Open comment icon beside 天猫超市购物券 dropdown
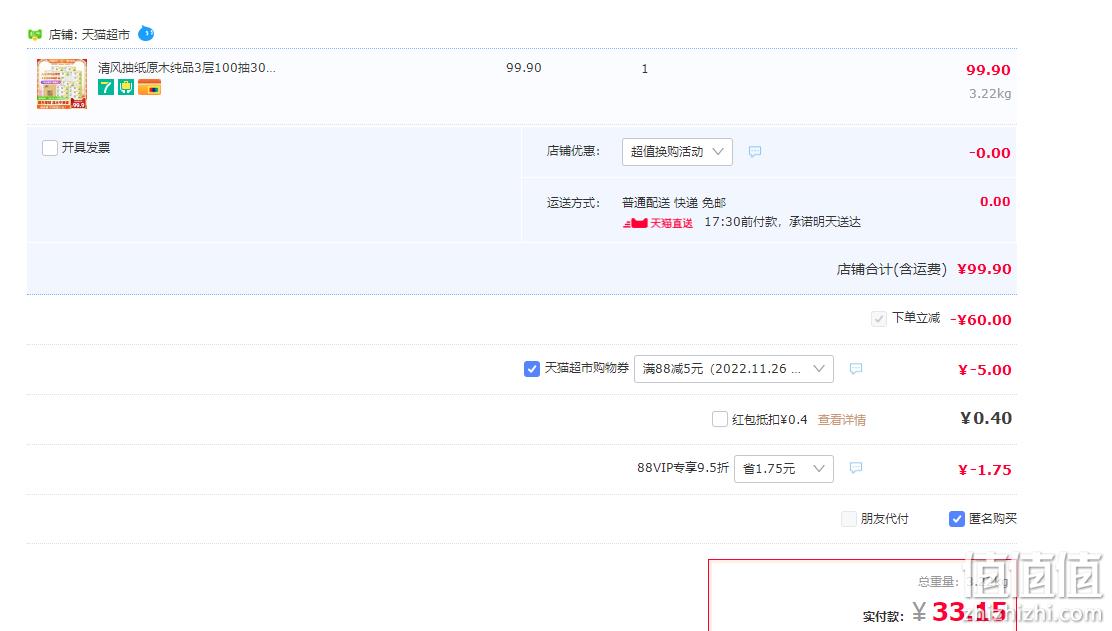The image size is (1112, 631). tap(856, 369)
